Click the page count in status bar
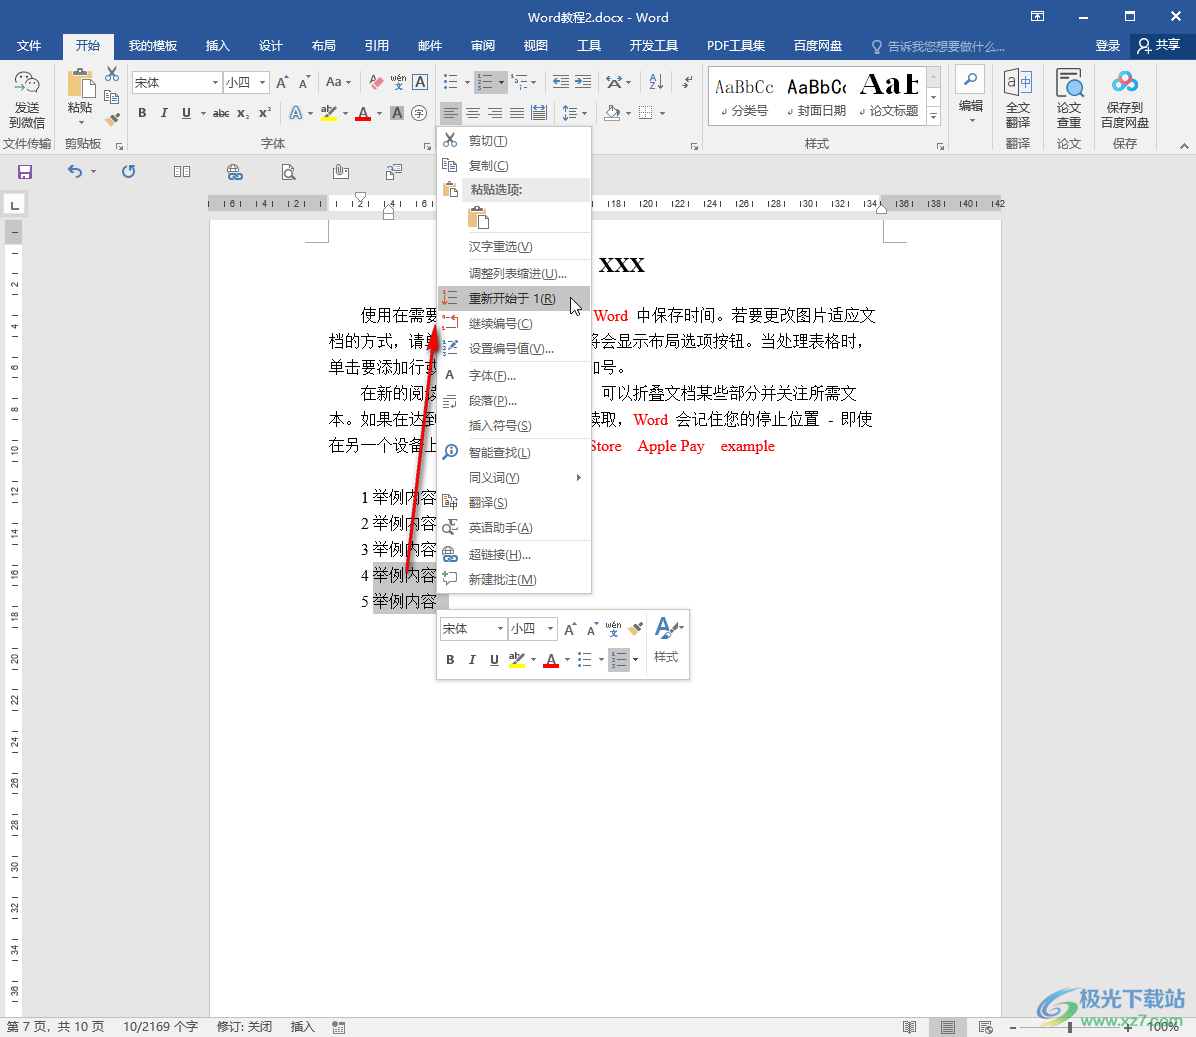 (55, 1026)
